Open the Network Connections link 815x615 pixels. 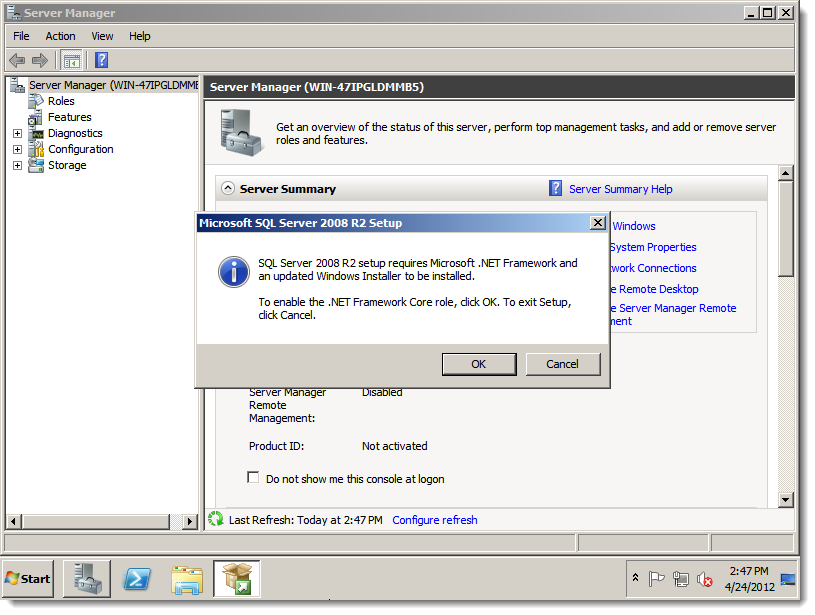(653, 268)
